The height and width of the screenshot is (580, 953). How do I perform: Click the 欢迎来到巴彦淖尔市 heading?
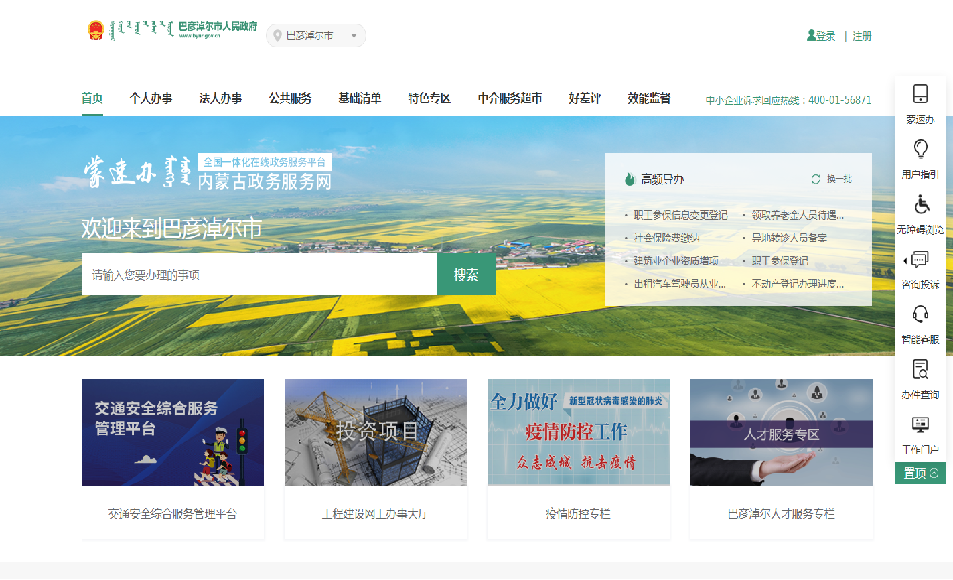171,228
